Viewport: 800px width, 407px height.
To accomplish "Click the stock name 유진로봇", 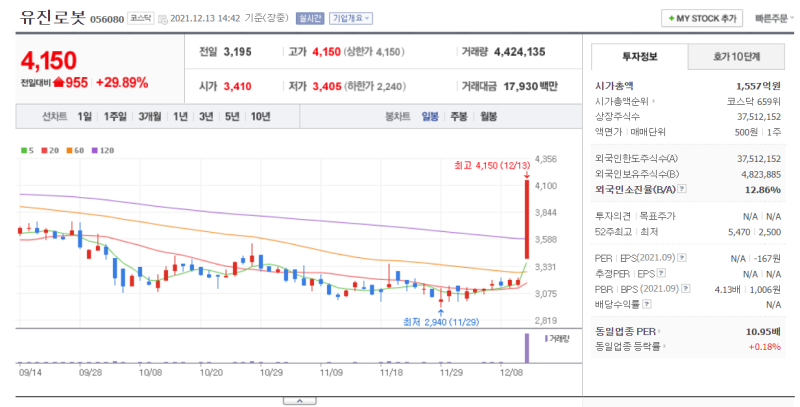I will tap(53, 18).
